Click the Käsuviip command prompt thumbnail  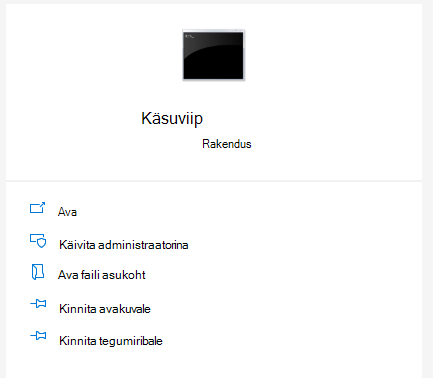tap(213, 55)
